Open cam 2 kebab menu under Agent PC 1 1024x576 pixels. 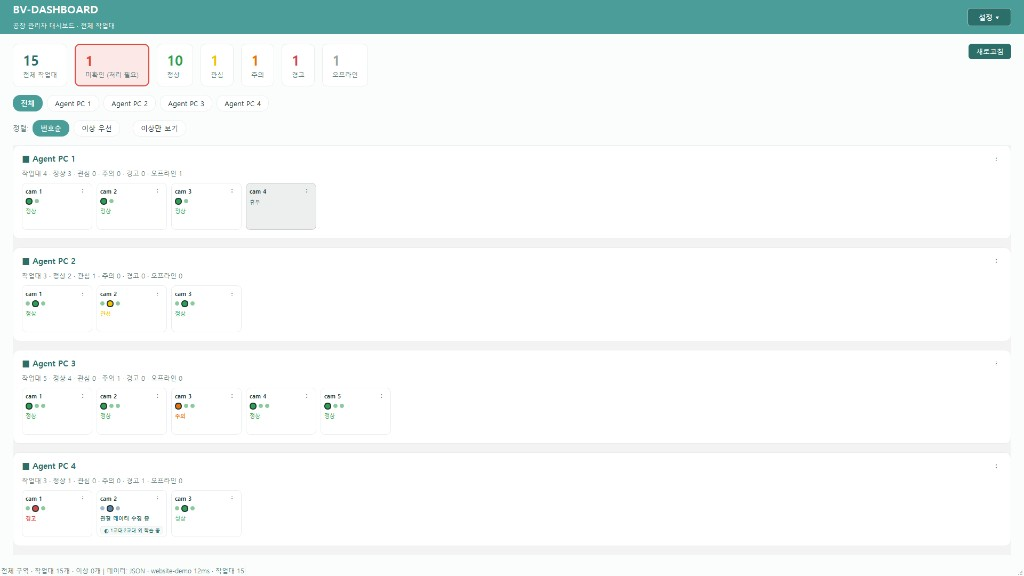[x=157, y=191]
